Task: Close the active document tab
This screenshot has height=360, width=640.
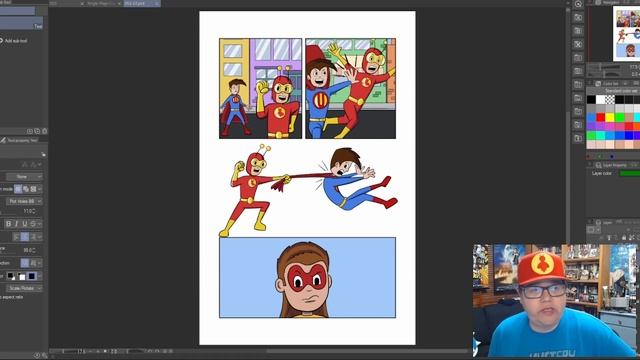Action: tap(156, 4)
